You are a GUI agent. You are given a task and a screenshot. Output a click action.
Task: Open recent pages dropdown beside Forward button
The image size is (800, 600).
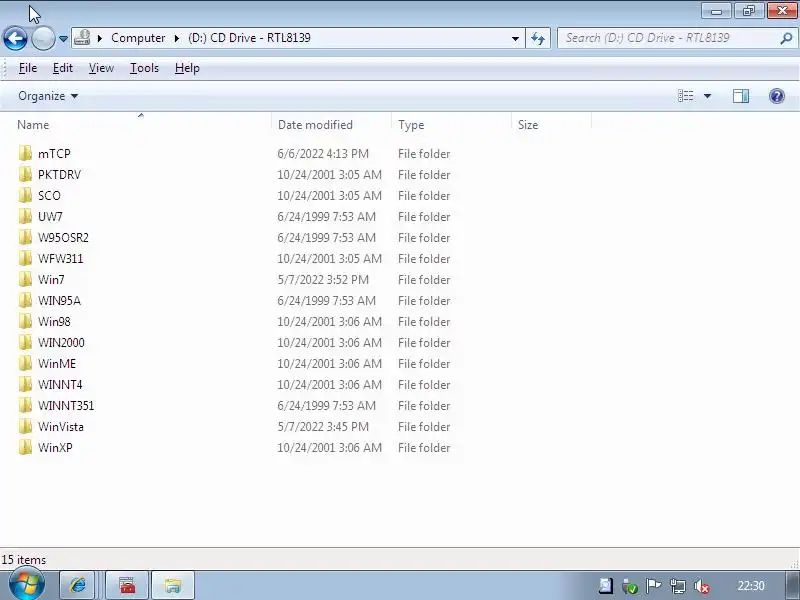[x=63, y=39]
